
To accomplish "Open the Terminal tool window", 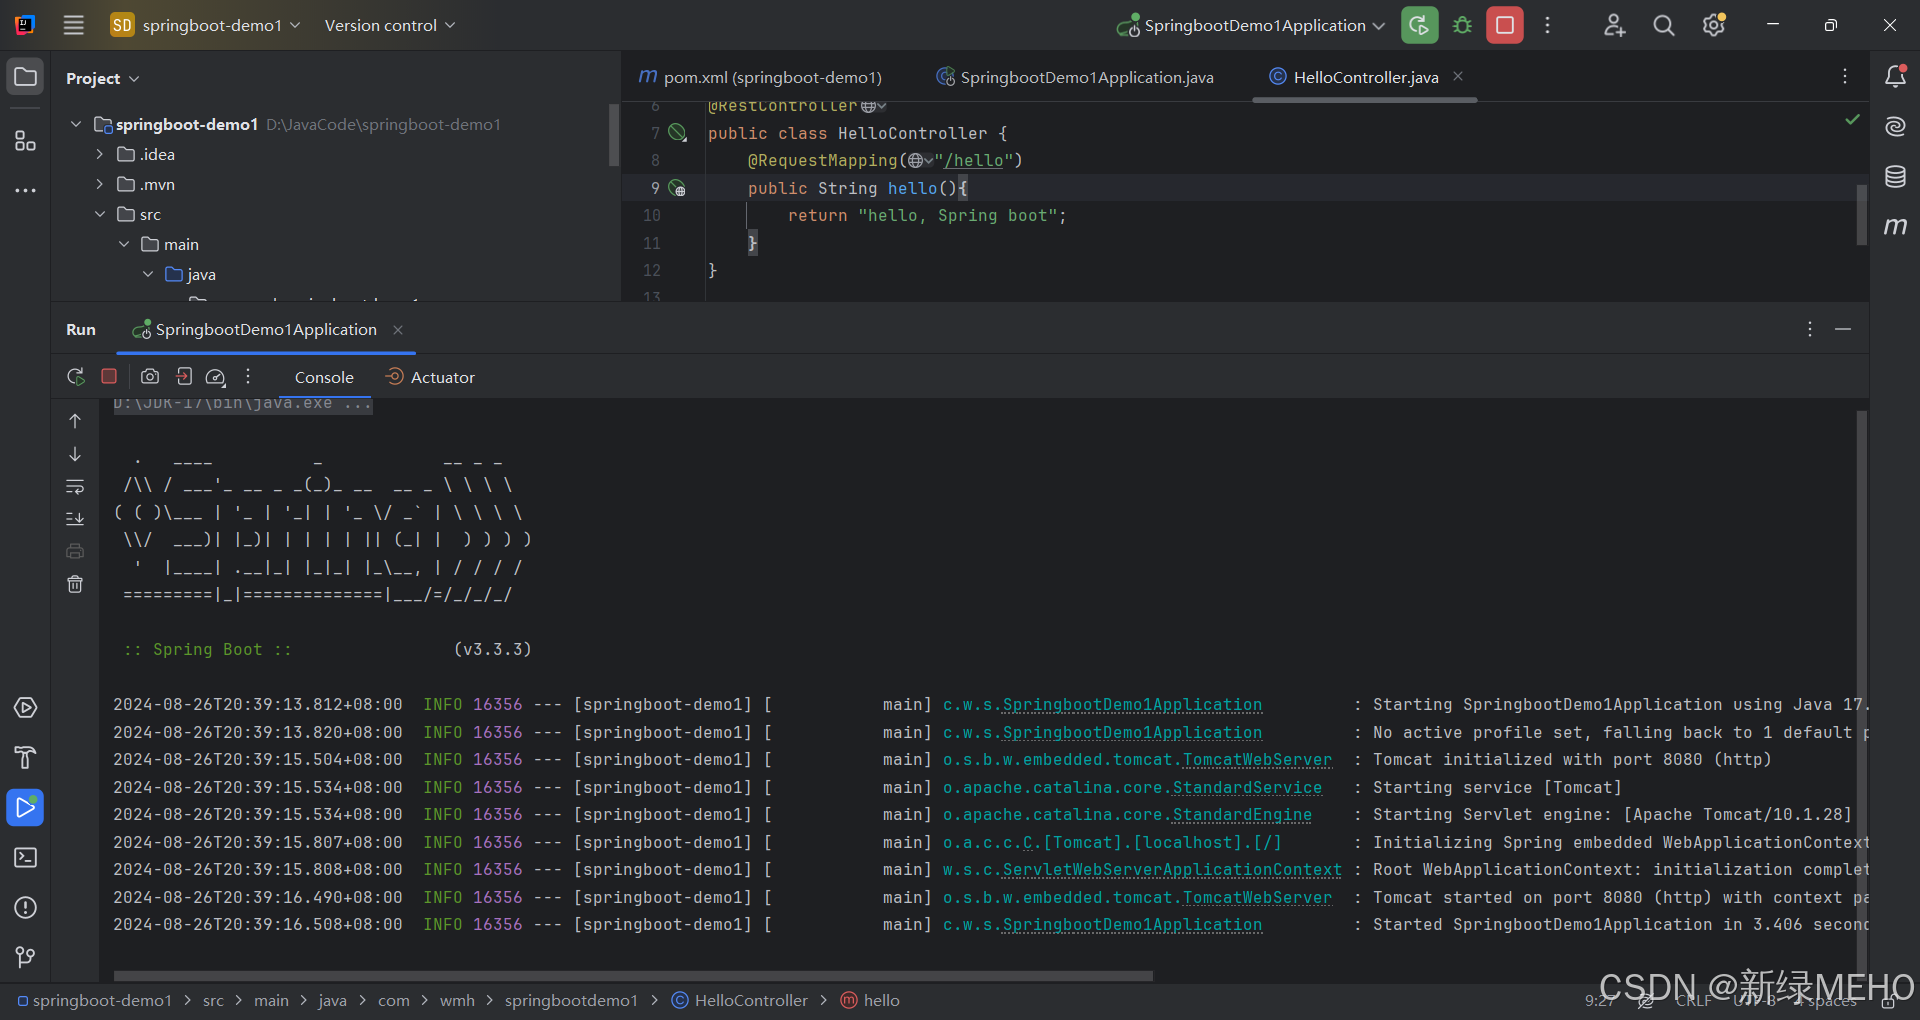I will [26, 858].
